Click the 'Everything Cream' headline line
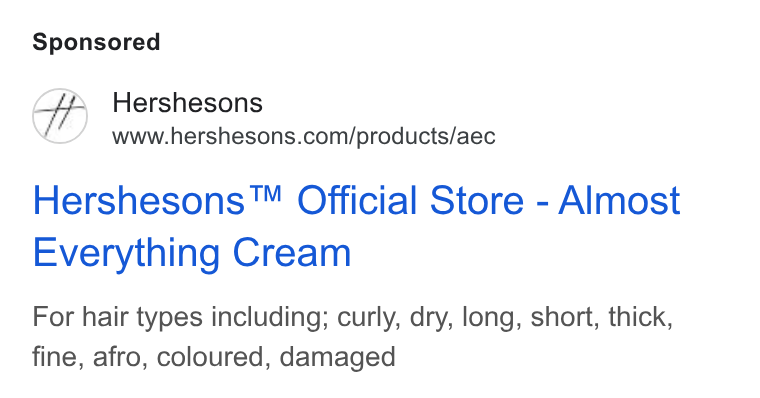 (x=192, y=253)
